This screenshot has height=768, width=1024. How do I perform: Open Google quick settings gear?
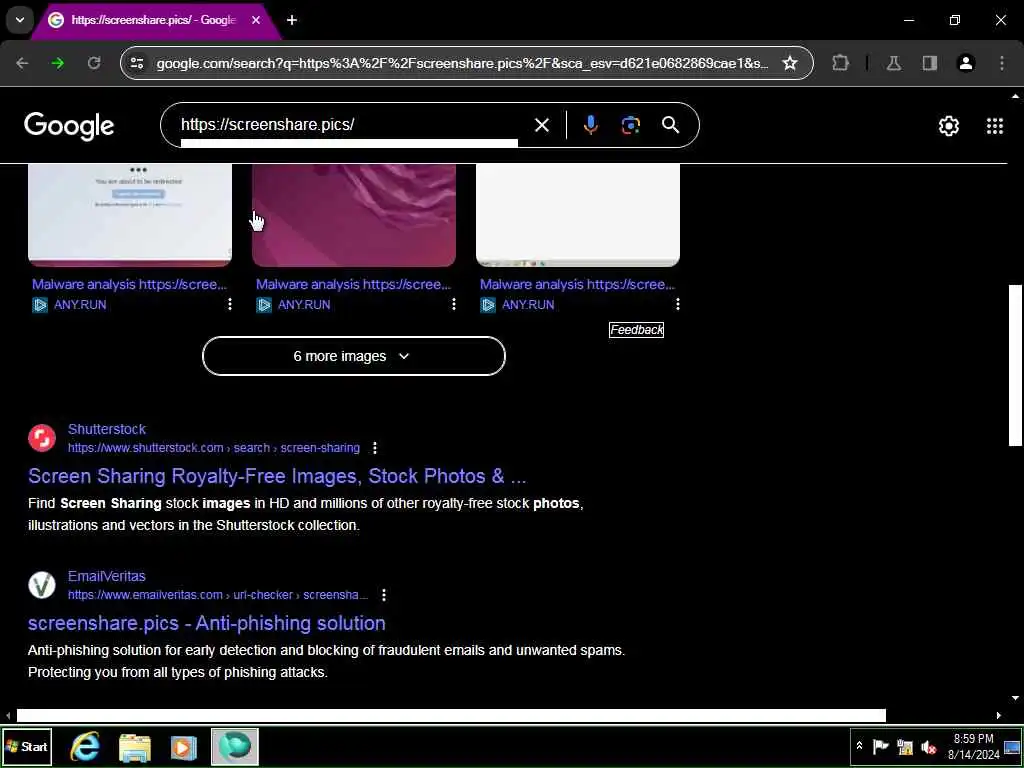pyautogui.click(x=949, y=125)
